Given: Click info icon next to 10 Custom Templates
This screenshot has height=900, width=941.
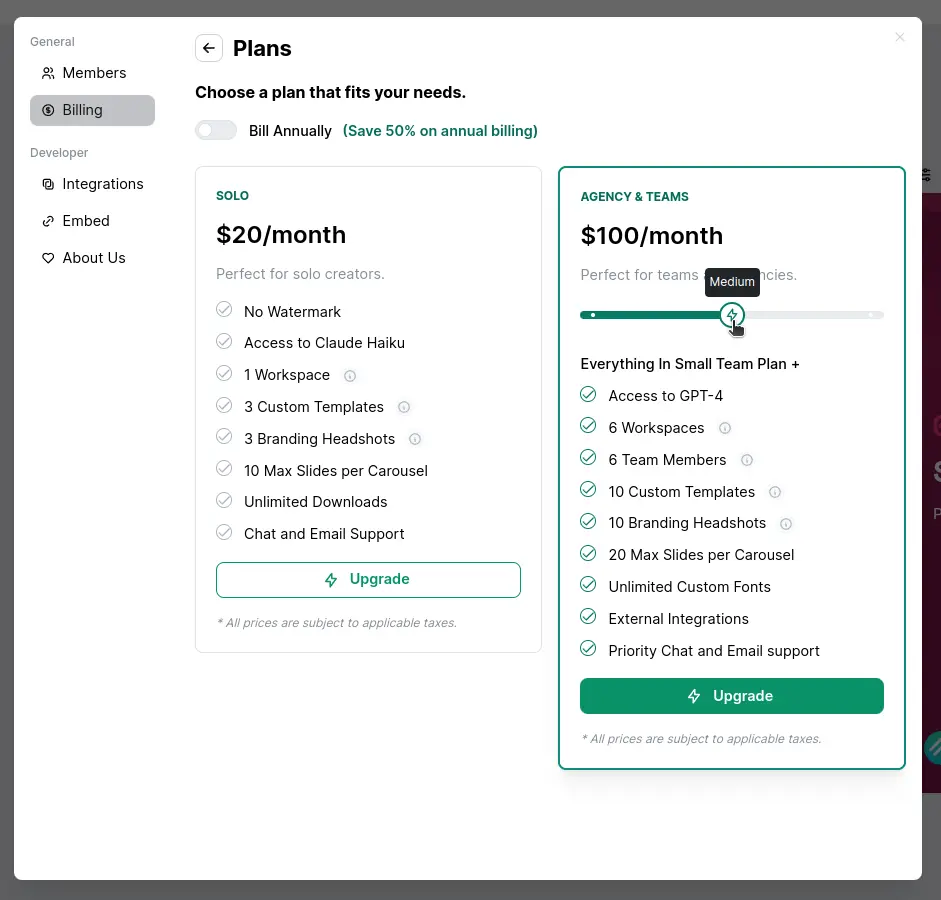Looking at the screenshot, I should 775,492.
